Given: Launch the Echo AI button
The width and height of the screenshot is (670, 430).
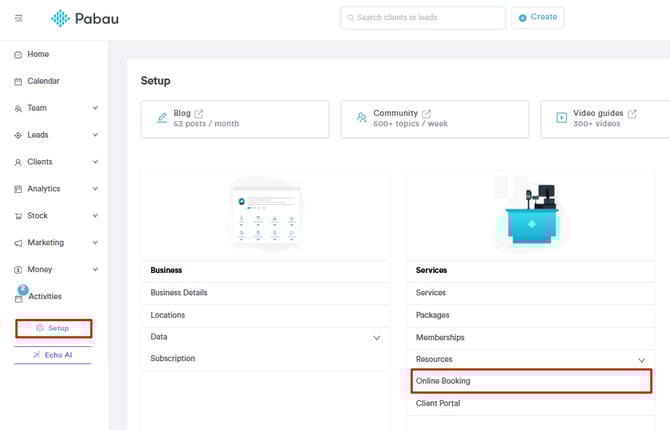Looking at the screenshot, I should [x=53, y=355].
